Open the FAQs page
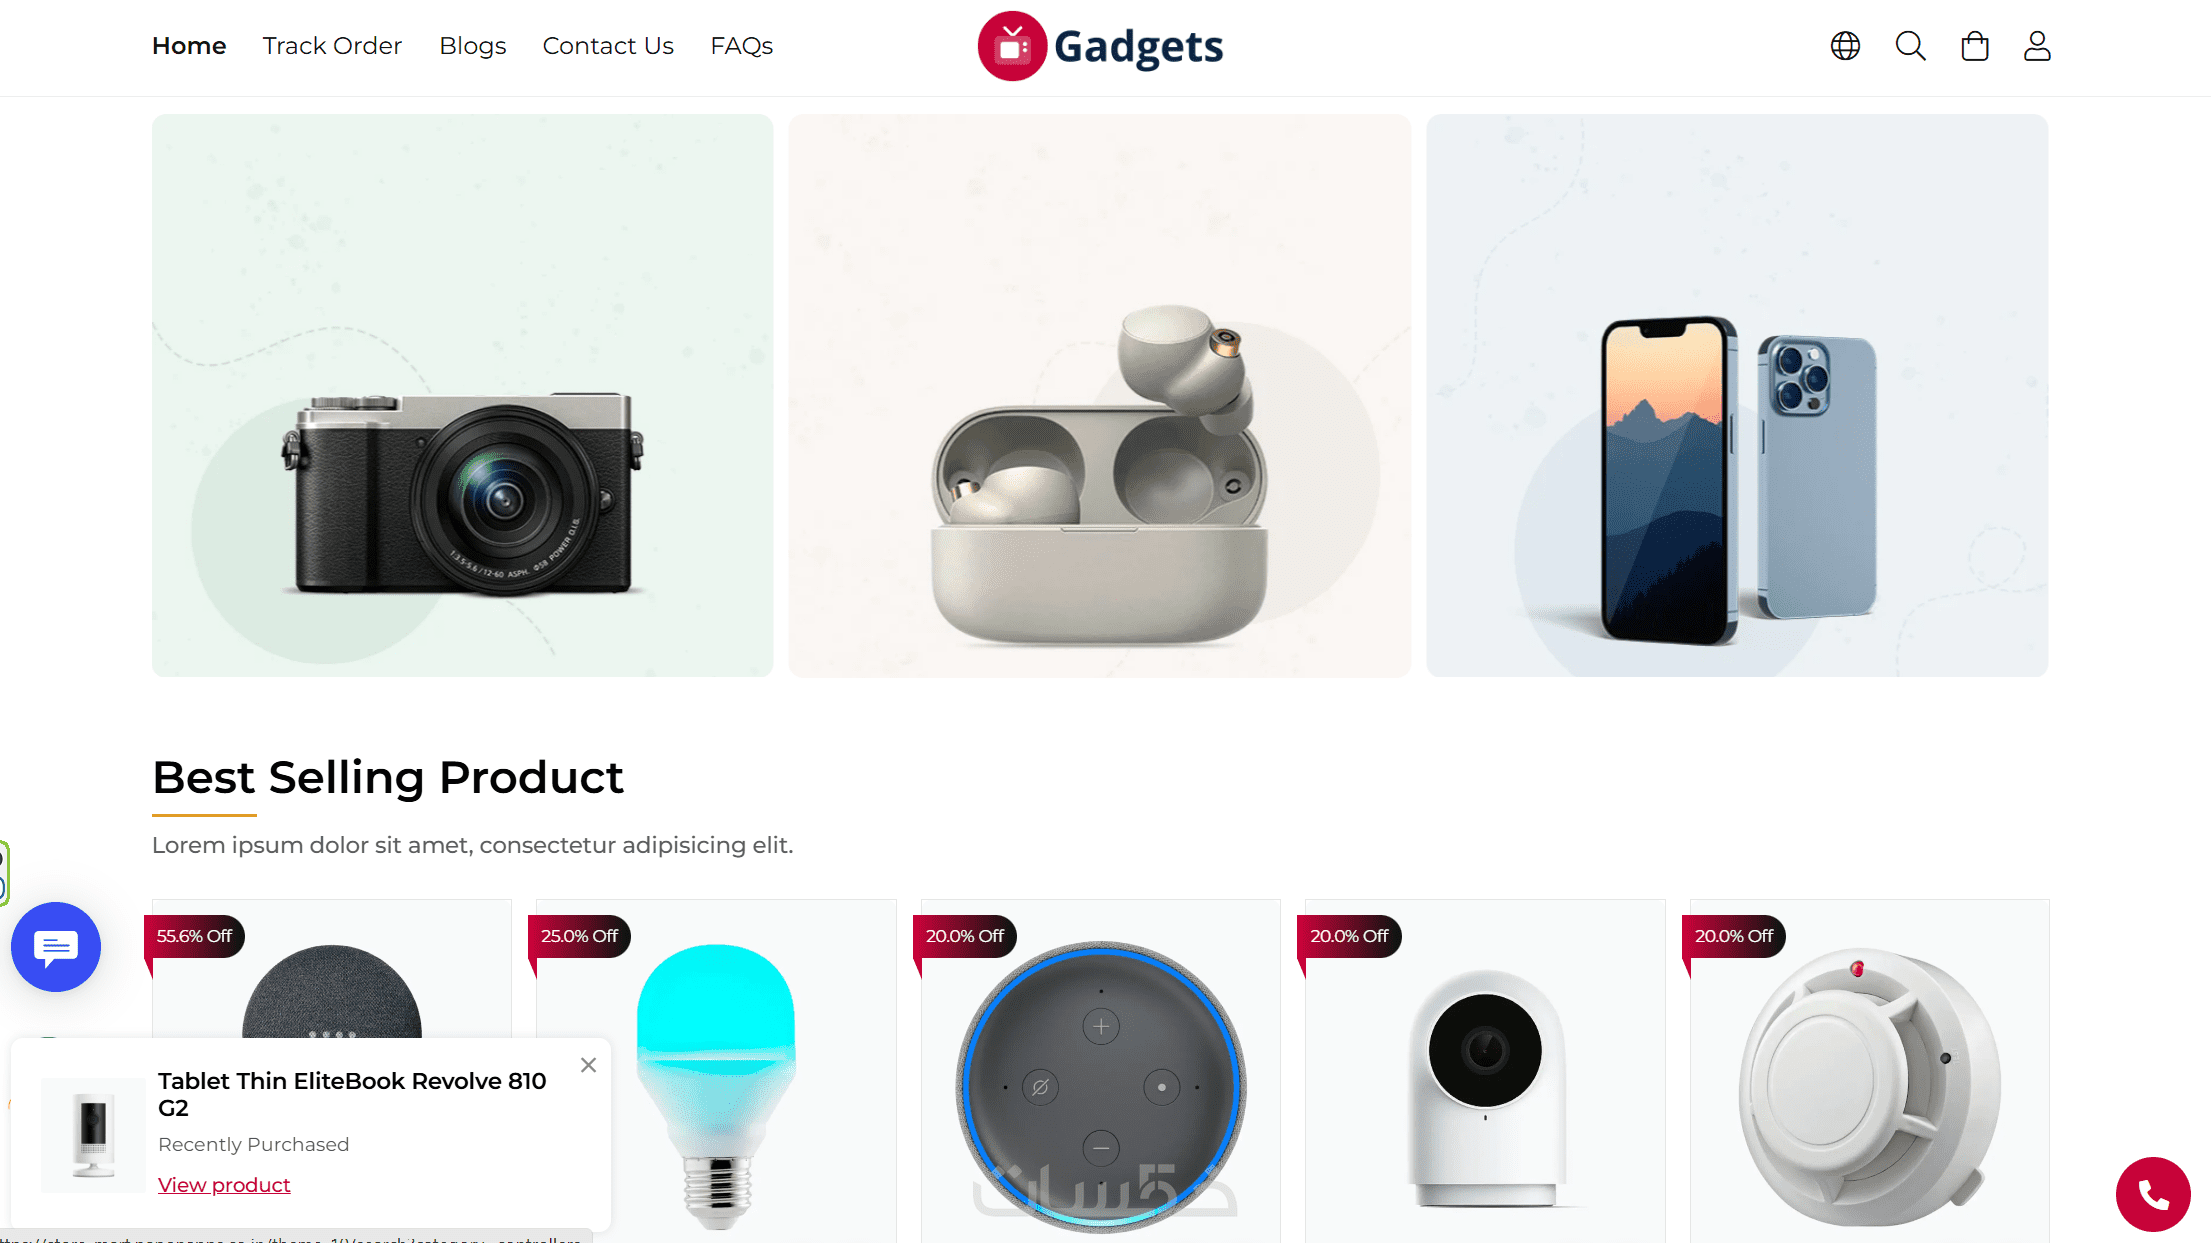Screen dimensions: 2211x1243 pyautogui.click(x=742, y=46)
